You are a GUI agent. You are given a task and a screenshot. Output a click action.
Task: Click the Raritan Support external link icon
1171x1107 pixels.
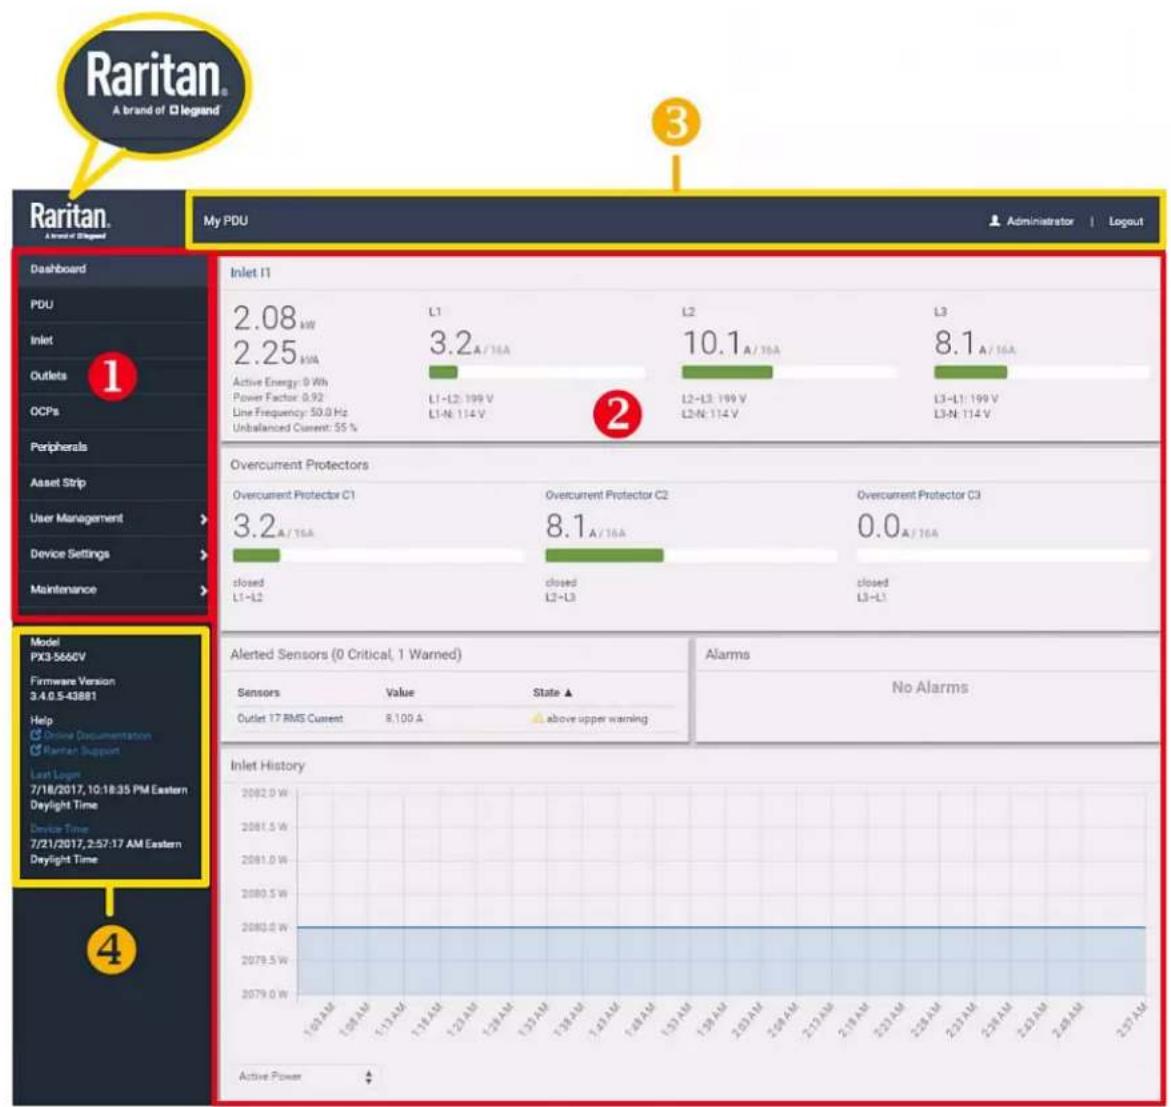click(x=35, y=751)
